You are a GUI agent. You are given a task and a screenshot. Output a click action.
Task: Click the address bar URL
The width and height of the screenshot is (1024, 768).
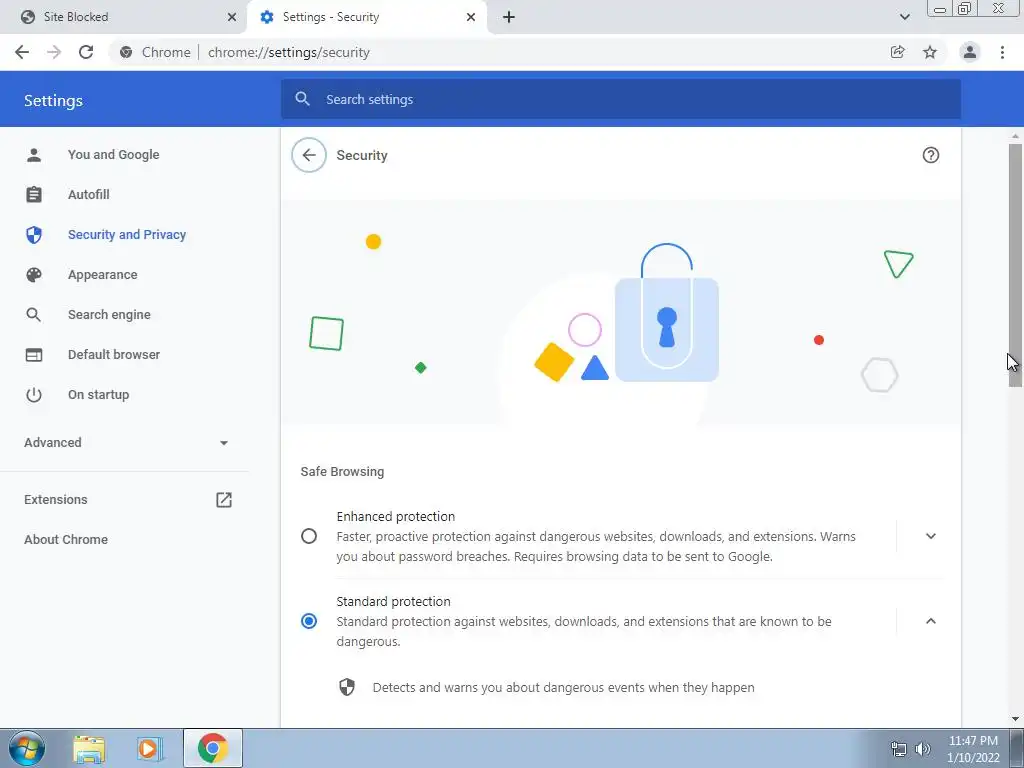289,52
